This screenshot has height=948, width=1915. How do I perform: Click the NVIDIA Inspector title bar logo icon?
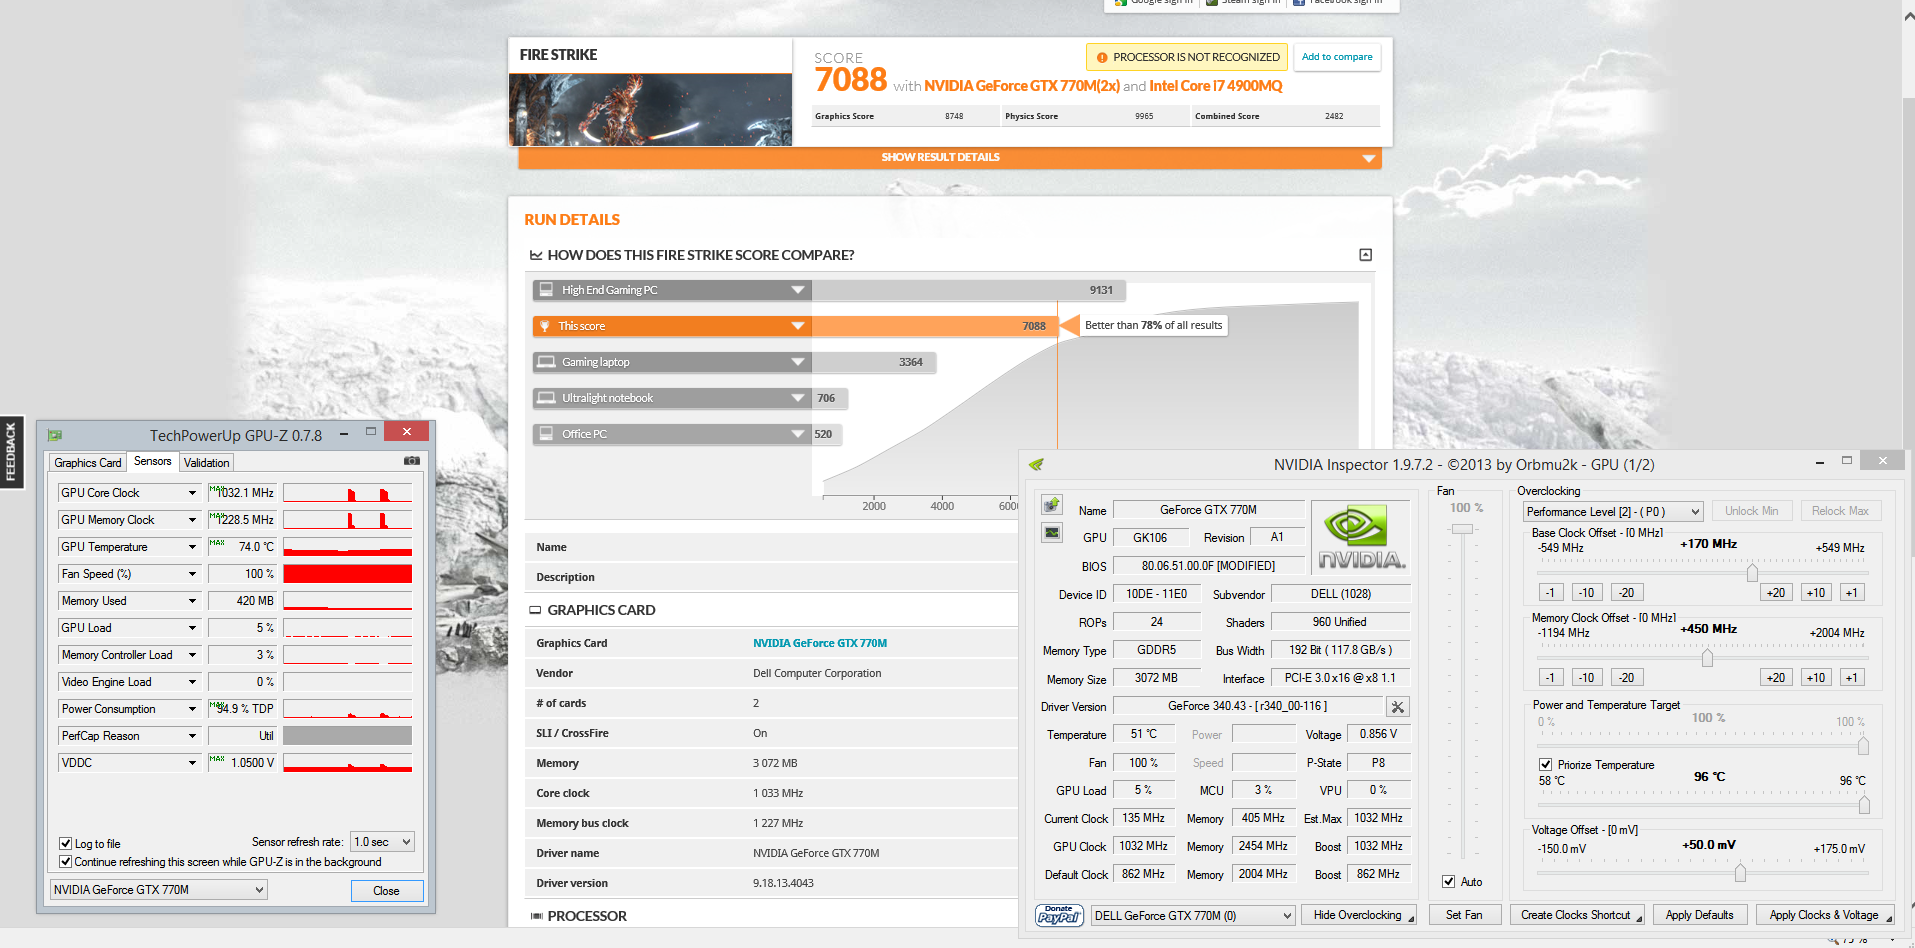pos(1036,464)
